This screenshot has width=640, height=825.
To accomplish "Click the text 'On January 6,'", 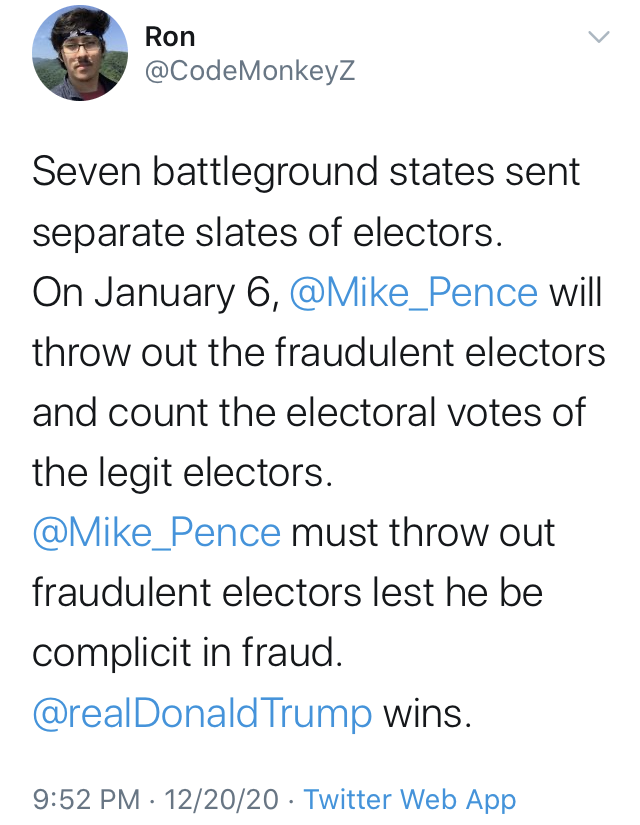I will point(156,293).
